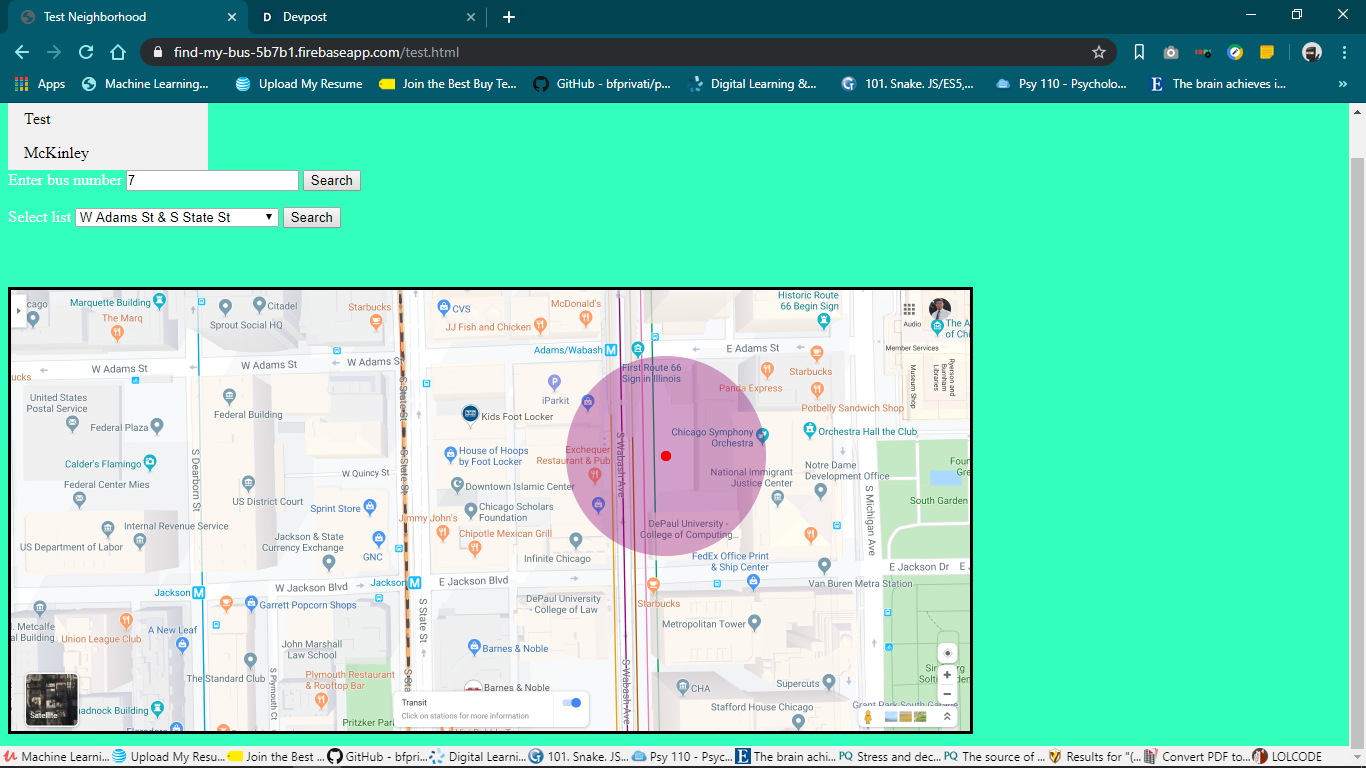Open the stop selection dropdown
Screen dimensions: 1366x768
(x=177, y=217)
